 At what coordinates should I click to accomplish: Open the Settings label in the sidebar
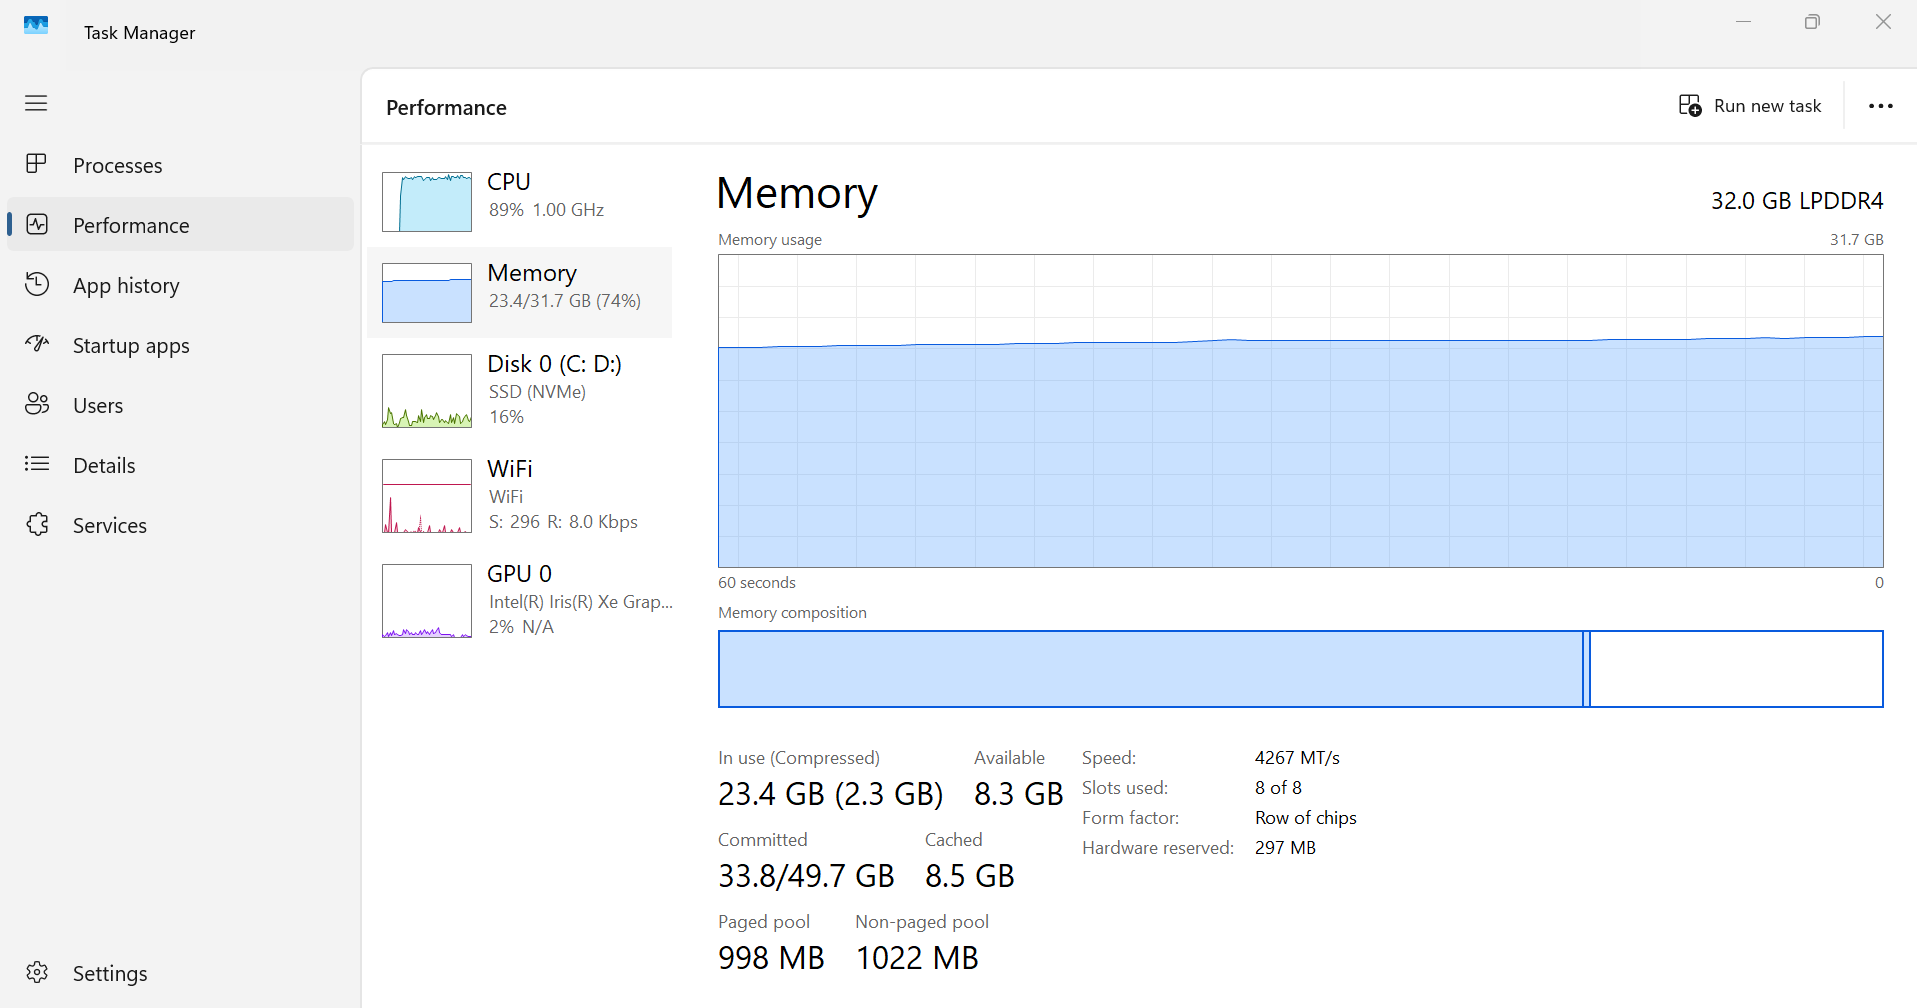point(110,973)
